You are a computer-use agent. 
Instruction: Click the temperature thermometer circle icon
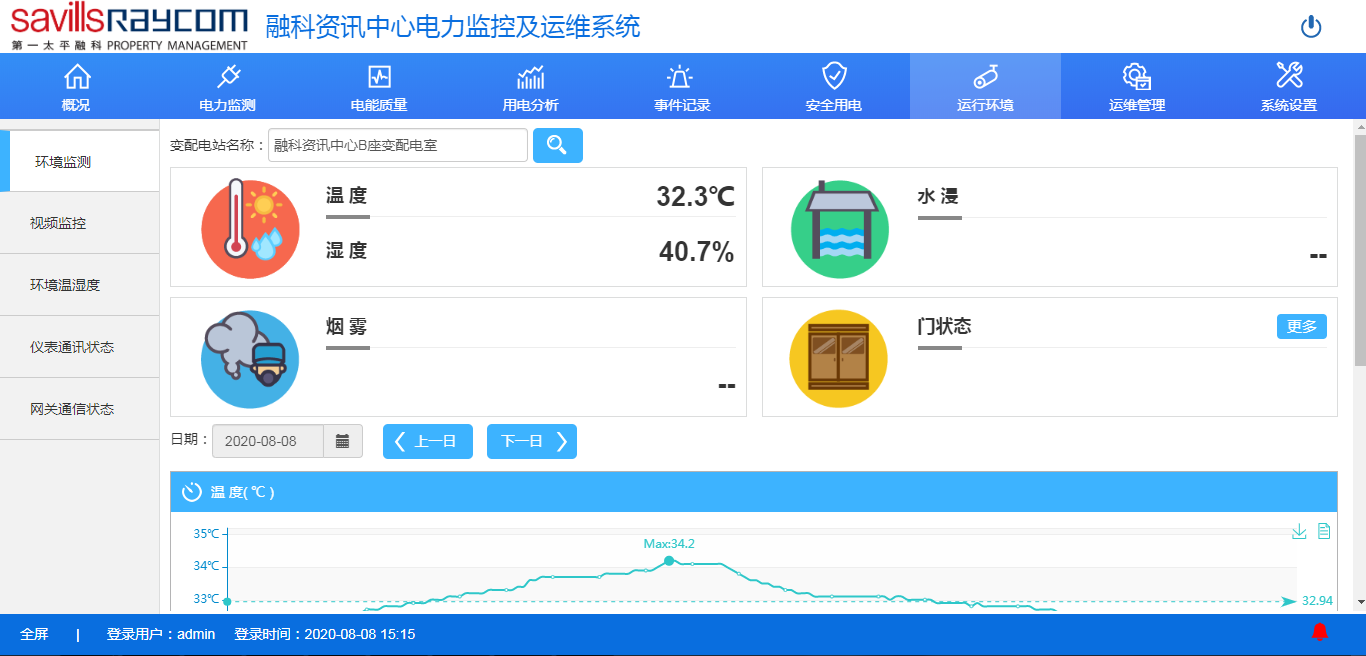[250, 228]
